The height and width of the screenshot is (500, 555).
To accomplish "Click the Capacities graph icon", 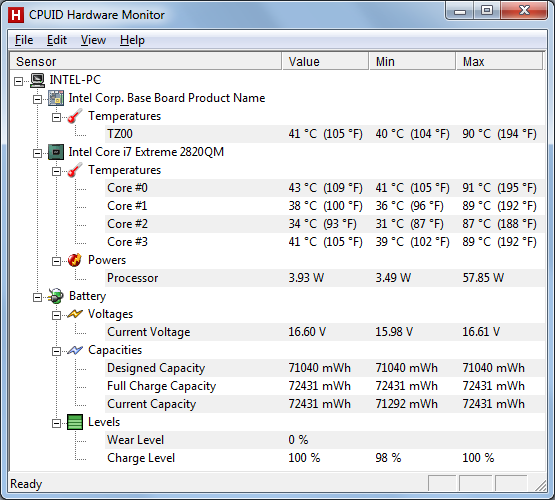I will click(75, 350).
